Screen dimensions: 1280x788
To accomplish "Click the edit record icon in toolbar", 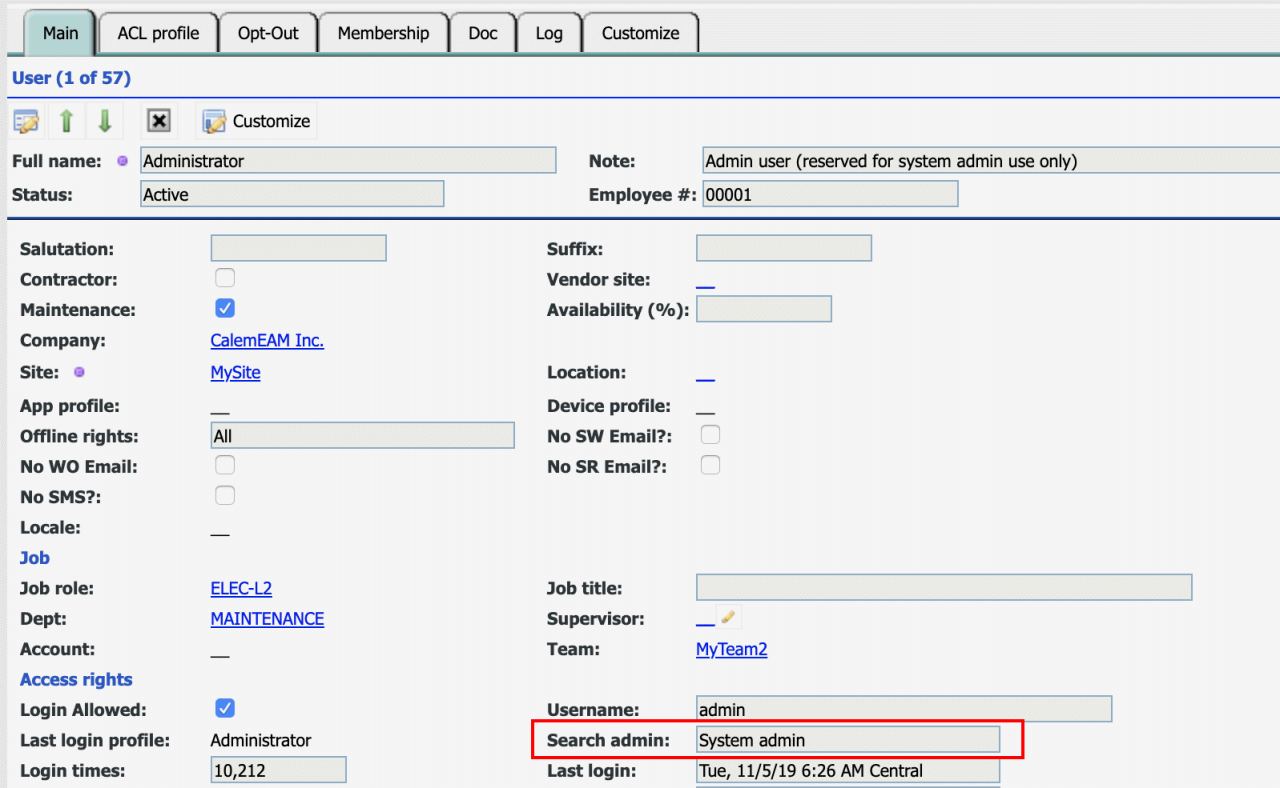I will coord(26,121).
